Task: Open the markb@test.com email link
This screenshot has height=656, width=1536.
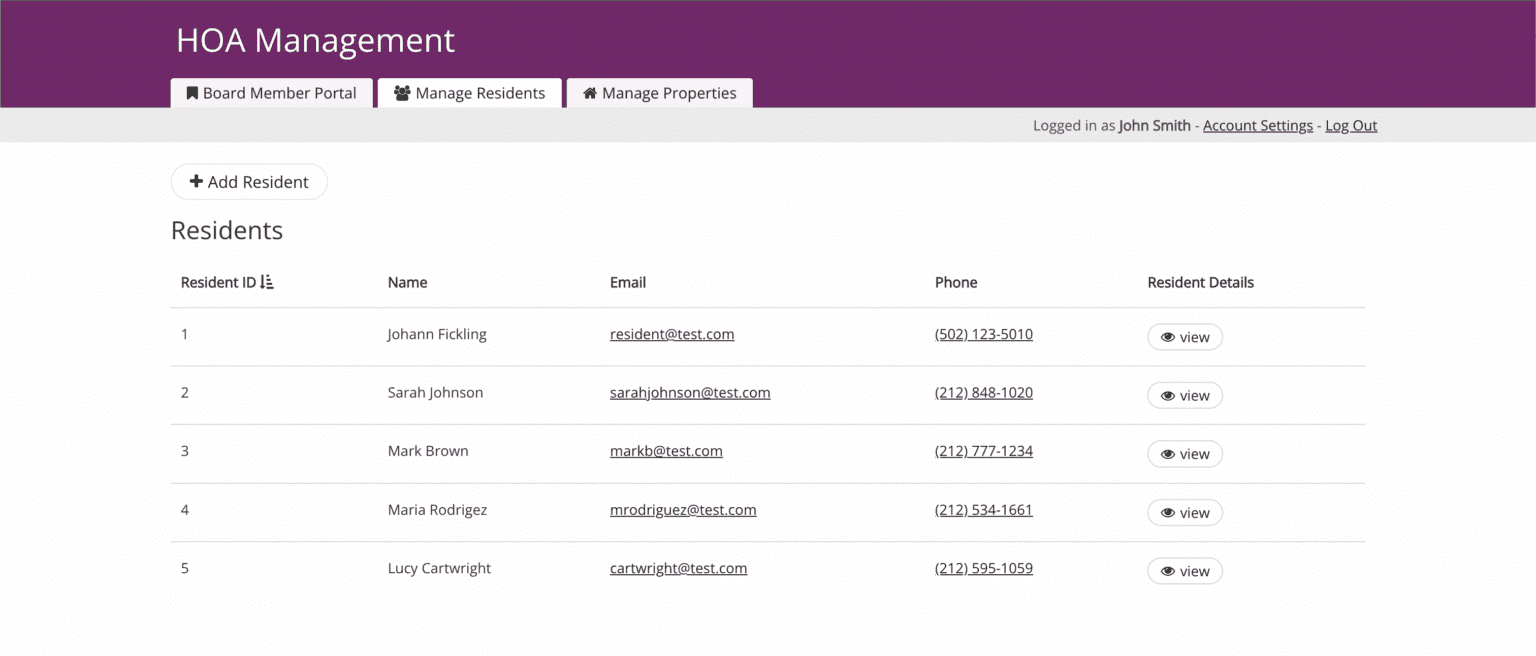Action: tap(666, 450)
